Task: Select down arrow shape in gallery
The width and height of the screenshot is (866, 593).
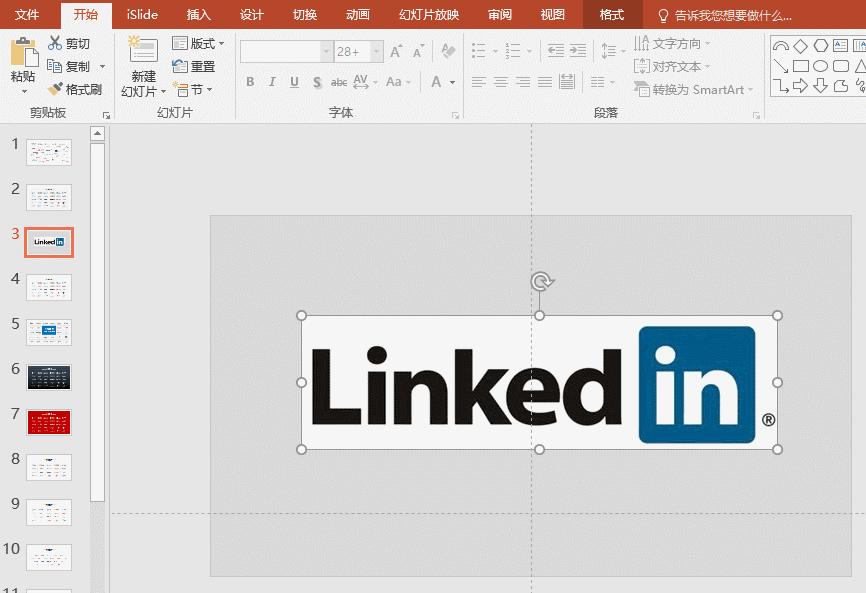Action: click(821, 86)
